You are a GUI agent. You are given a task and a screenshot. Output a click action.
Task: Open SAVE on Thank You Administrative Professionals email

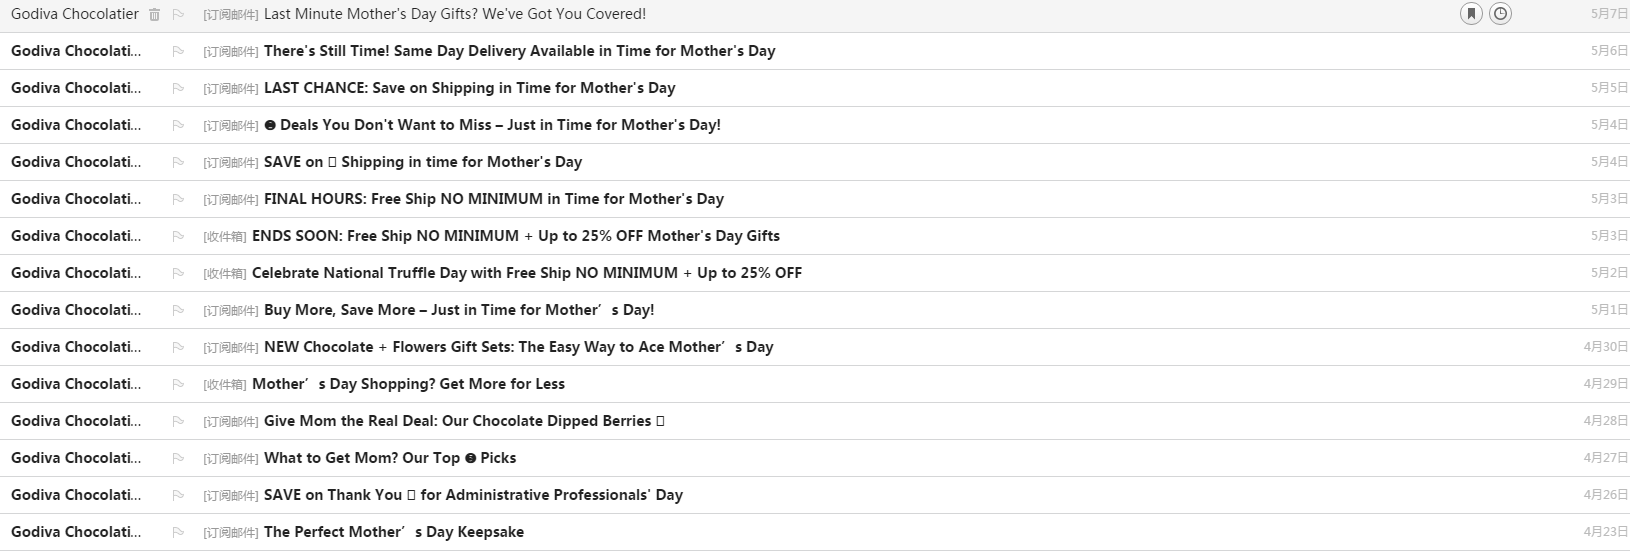(473, 495)
